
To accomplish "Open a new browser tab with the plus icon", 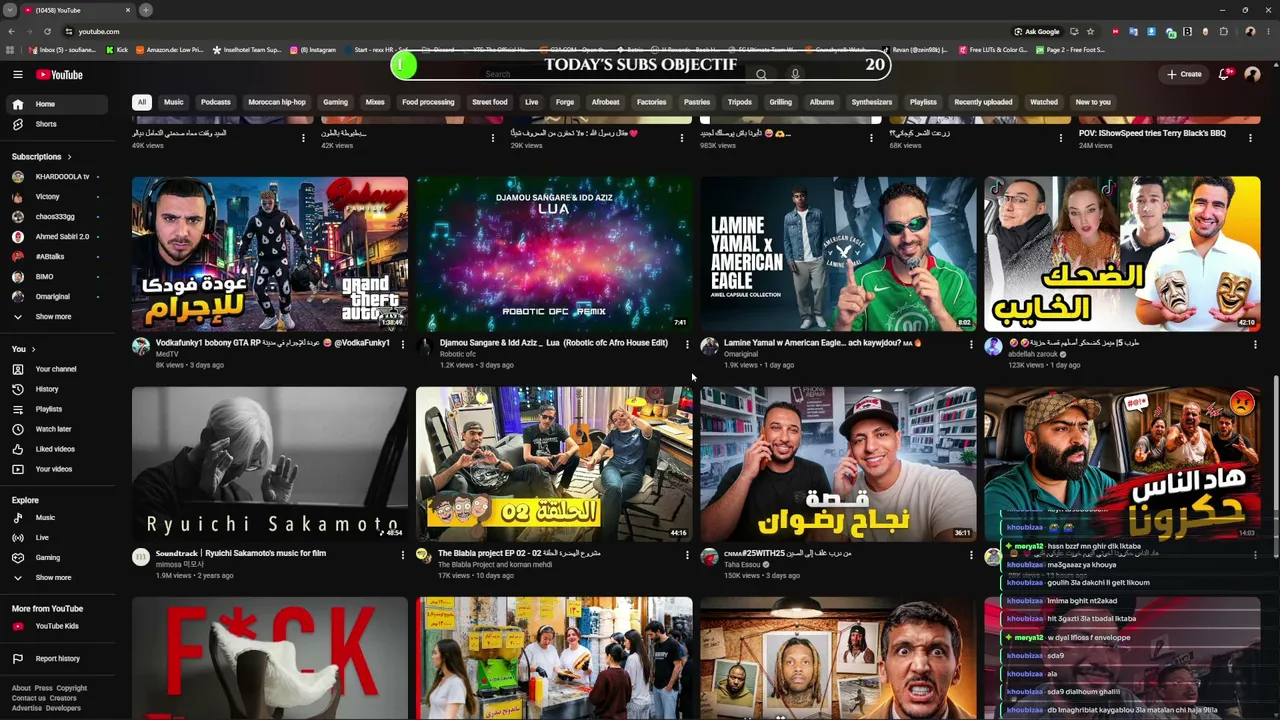I will (x=146, y=10).
